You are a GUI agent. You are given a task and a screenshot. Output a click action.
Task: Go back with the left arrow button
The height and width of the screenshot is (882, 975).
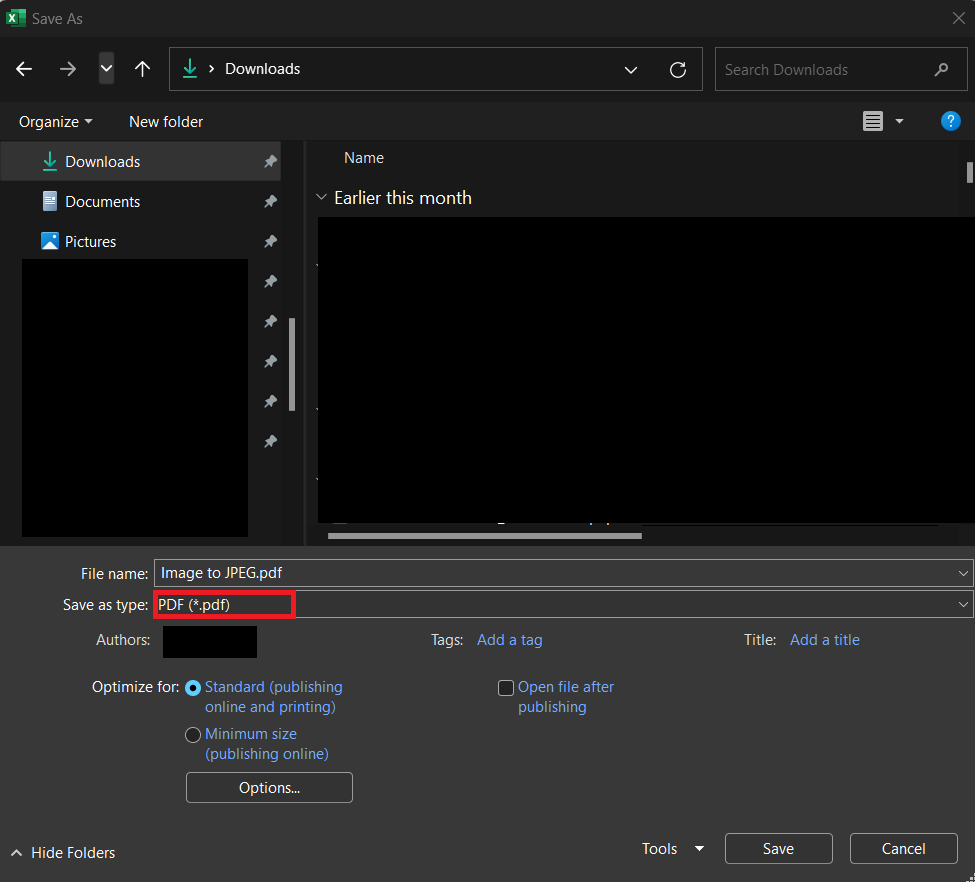[x=24, y=69]
